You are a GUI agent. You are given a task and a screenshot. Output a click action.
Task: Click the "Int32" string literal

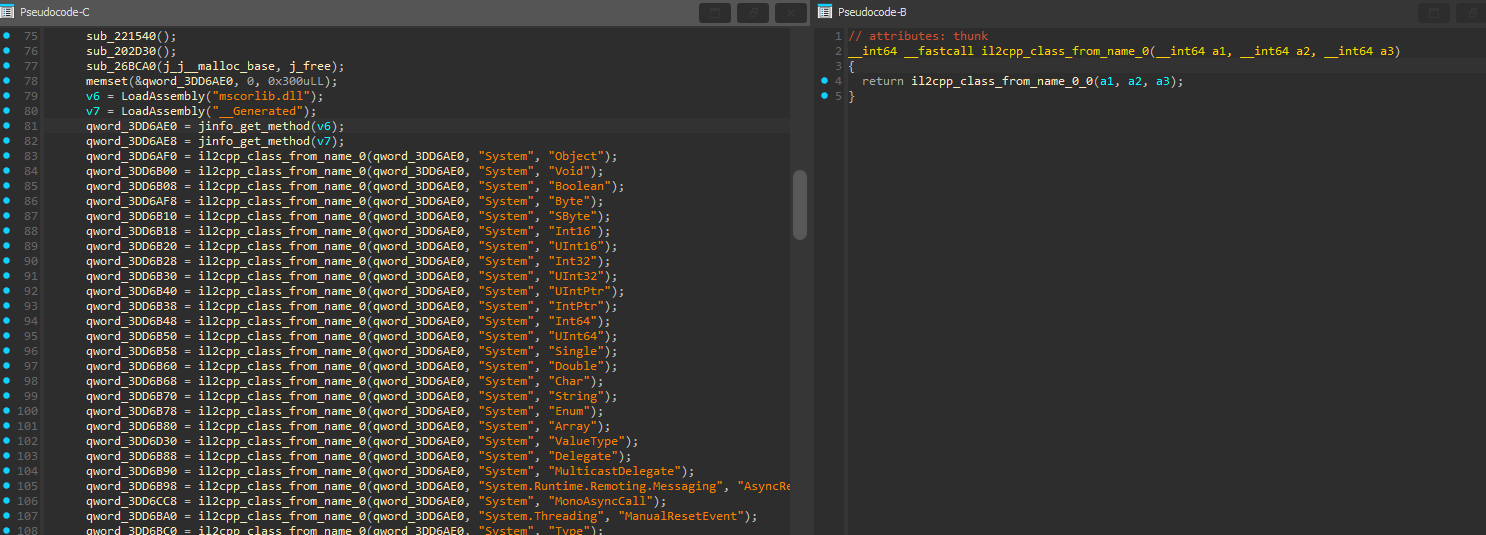click(x=573, y=261)
